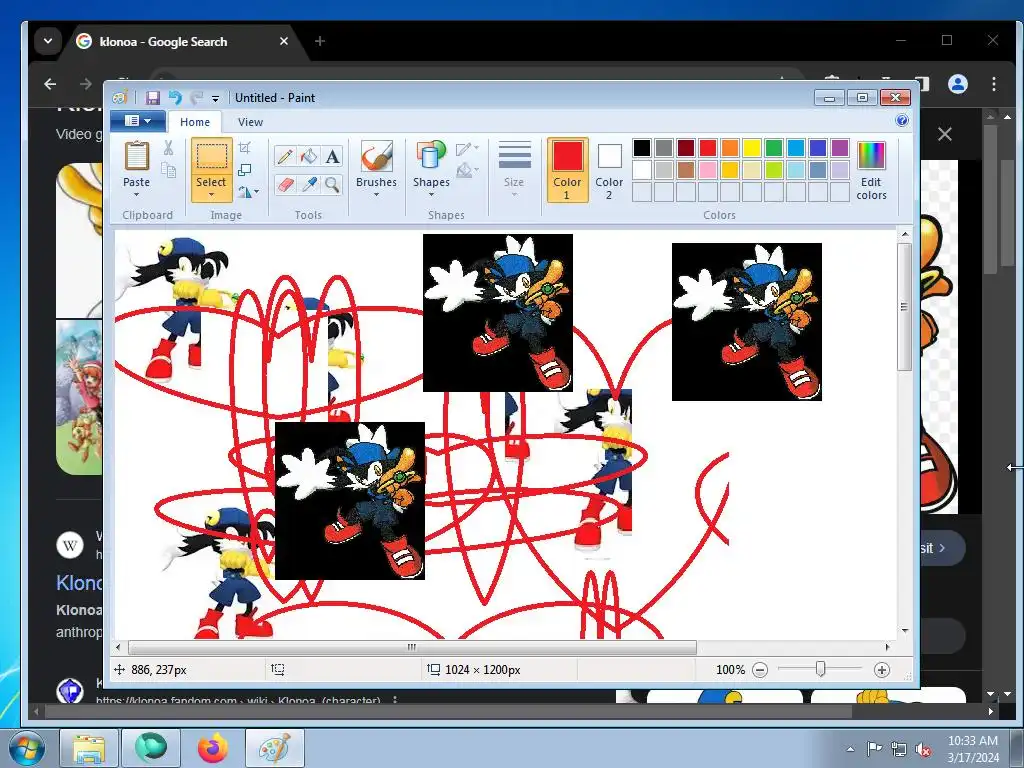Click the Paint system icon in title bar
The height and width of the screenshot is (768, 1024).
pyautogui.click(x=120, y=98)
